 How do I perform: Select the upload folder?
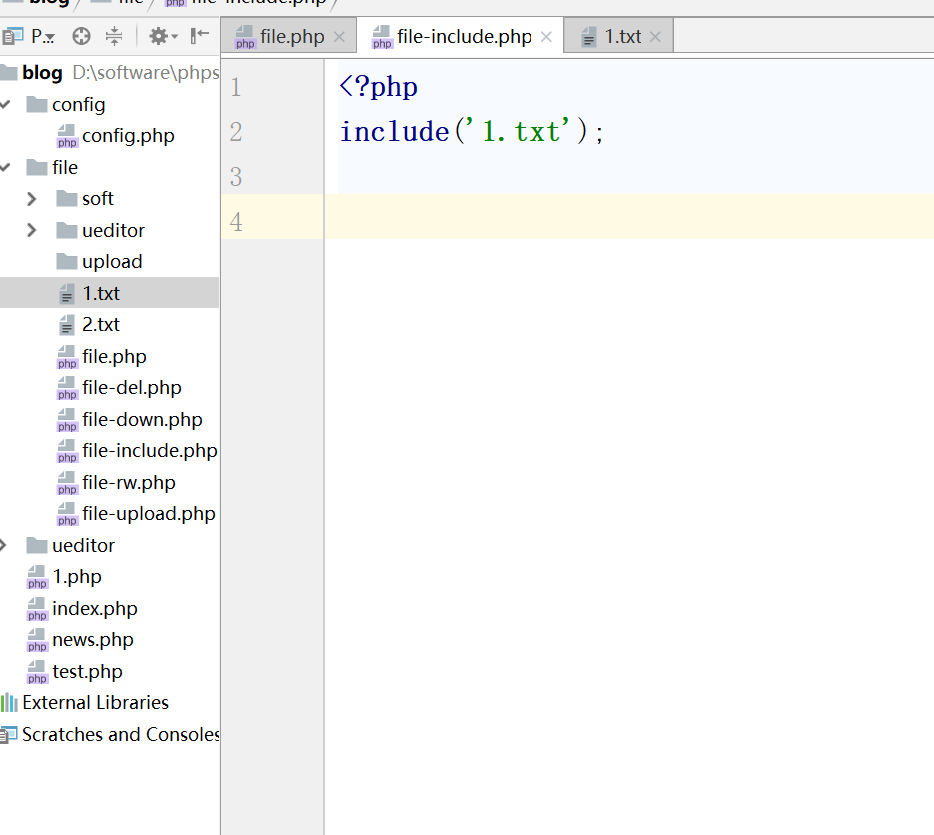click(112, 261)
